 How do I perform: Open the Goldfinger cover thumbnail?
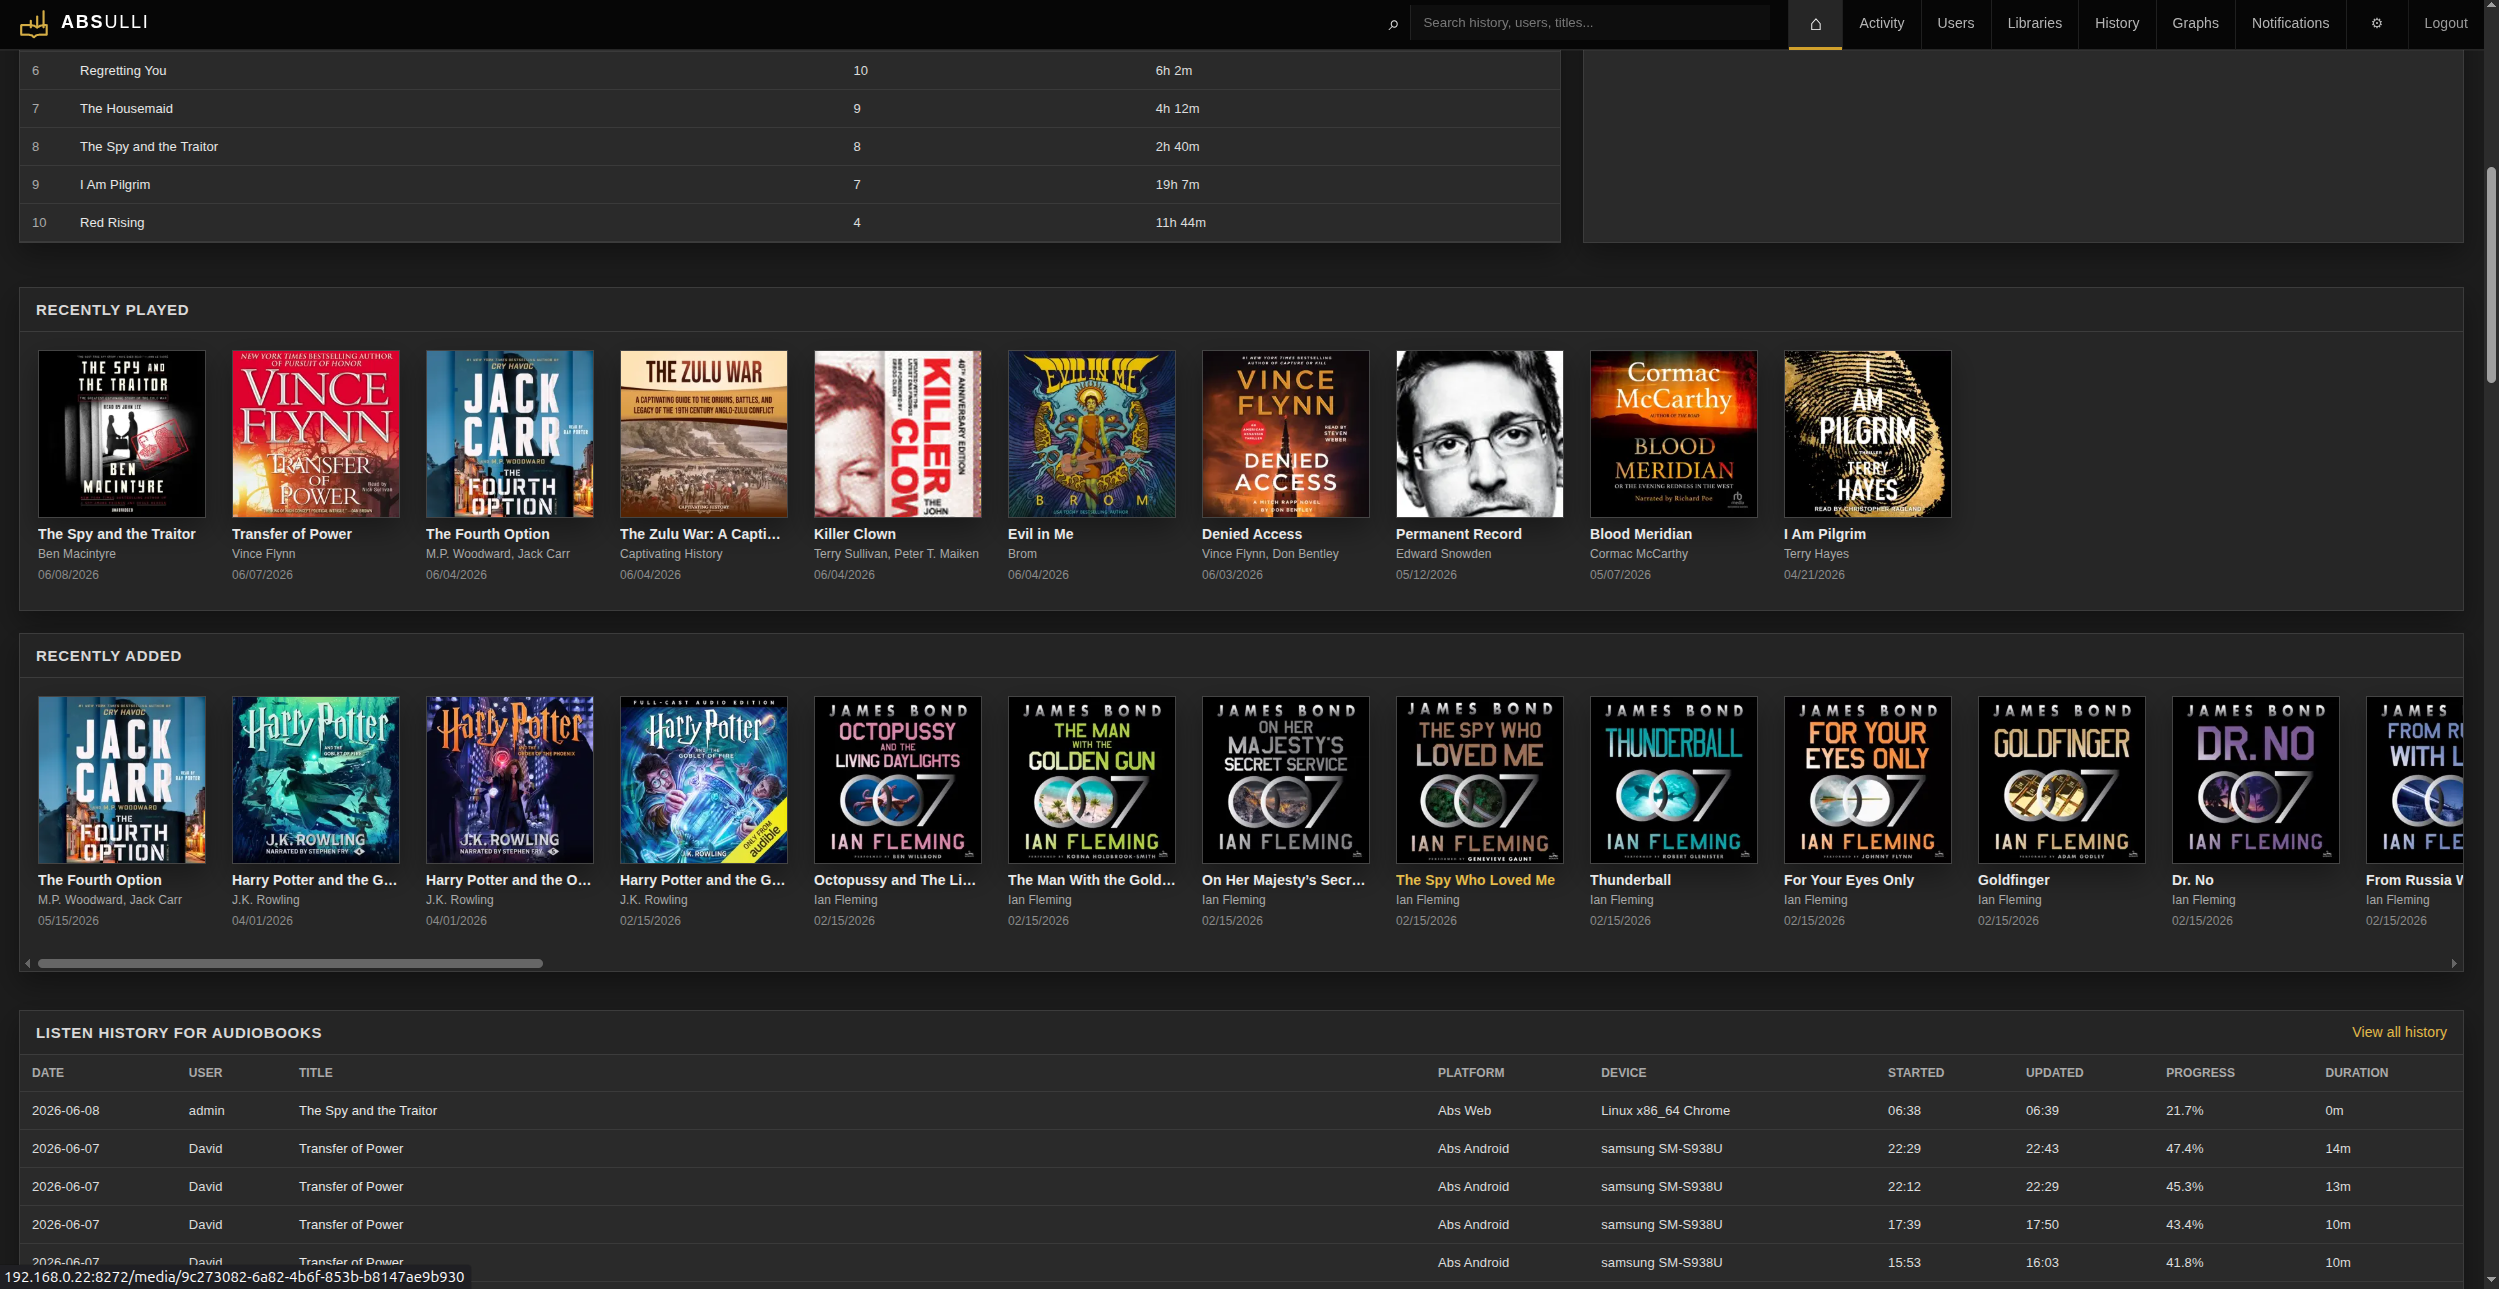point(2062,780)
